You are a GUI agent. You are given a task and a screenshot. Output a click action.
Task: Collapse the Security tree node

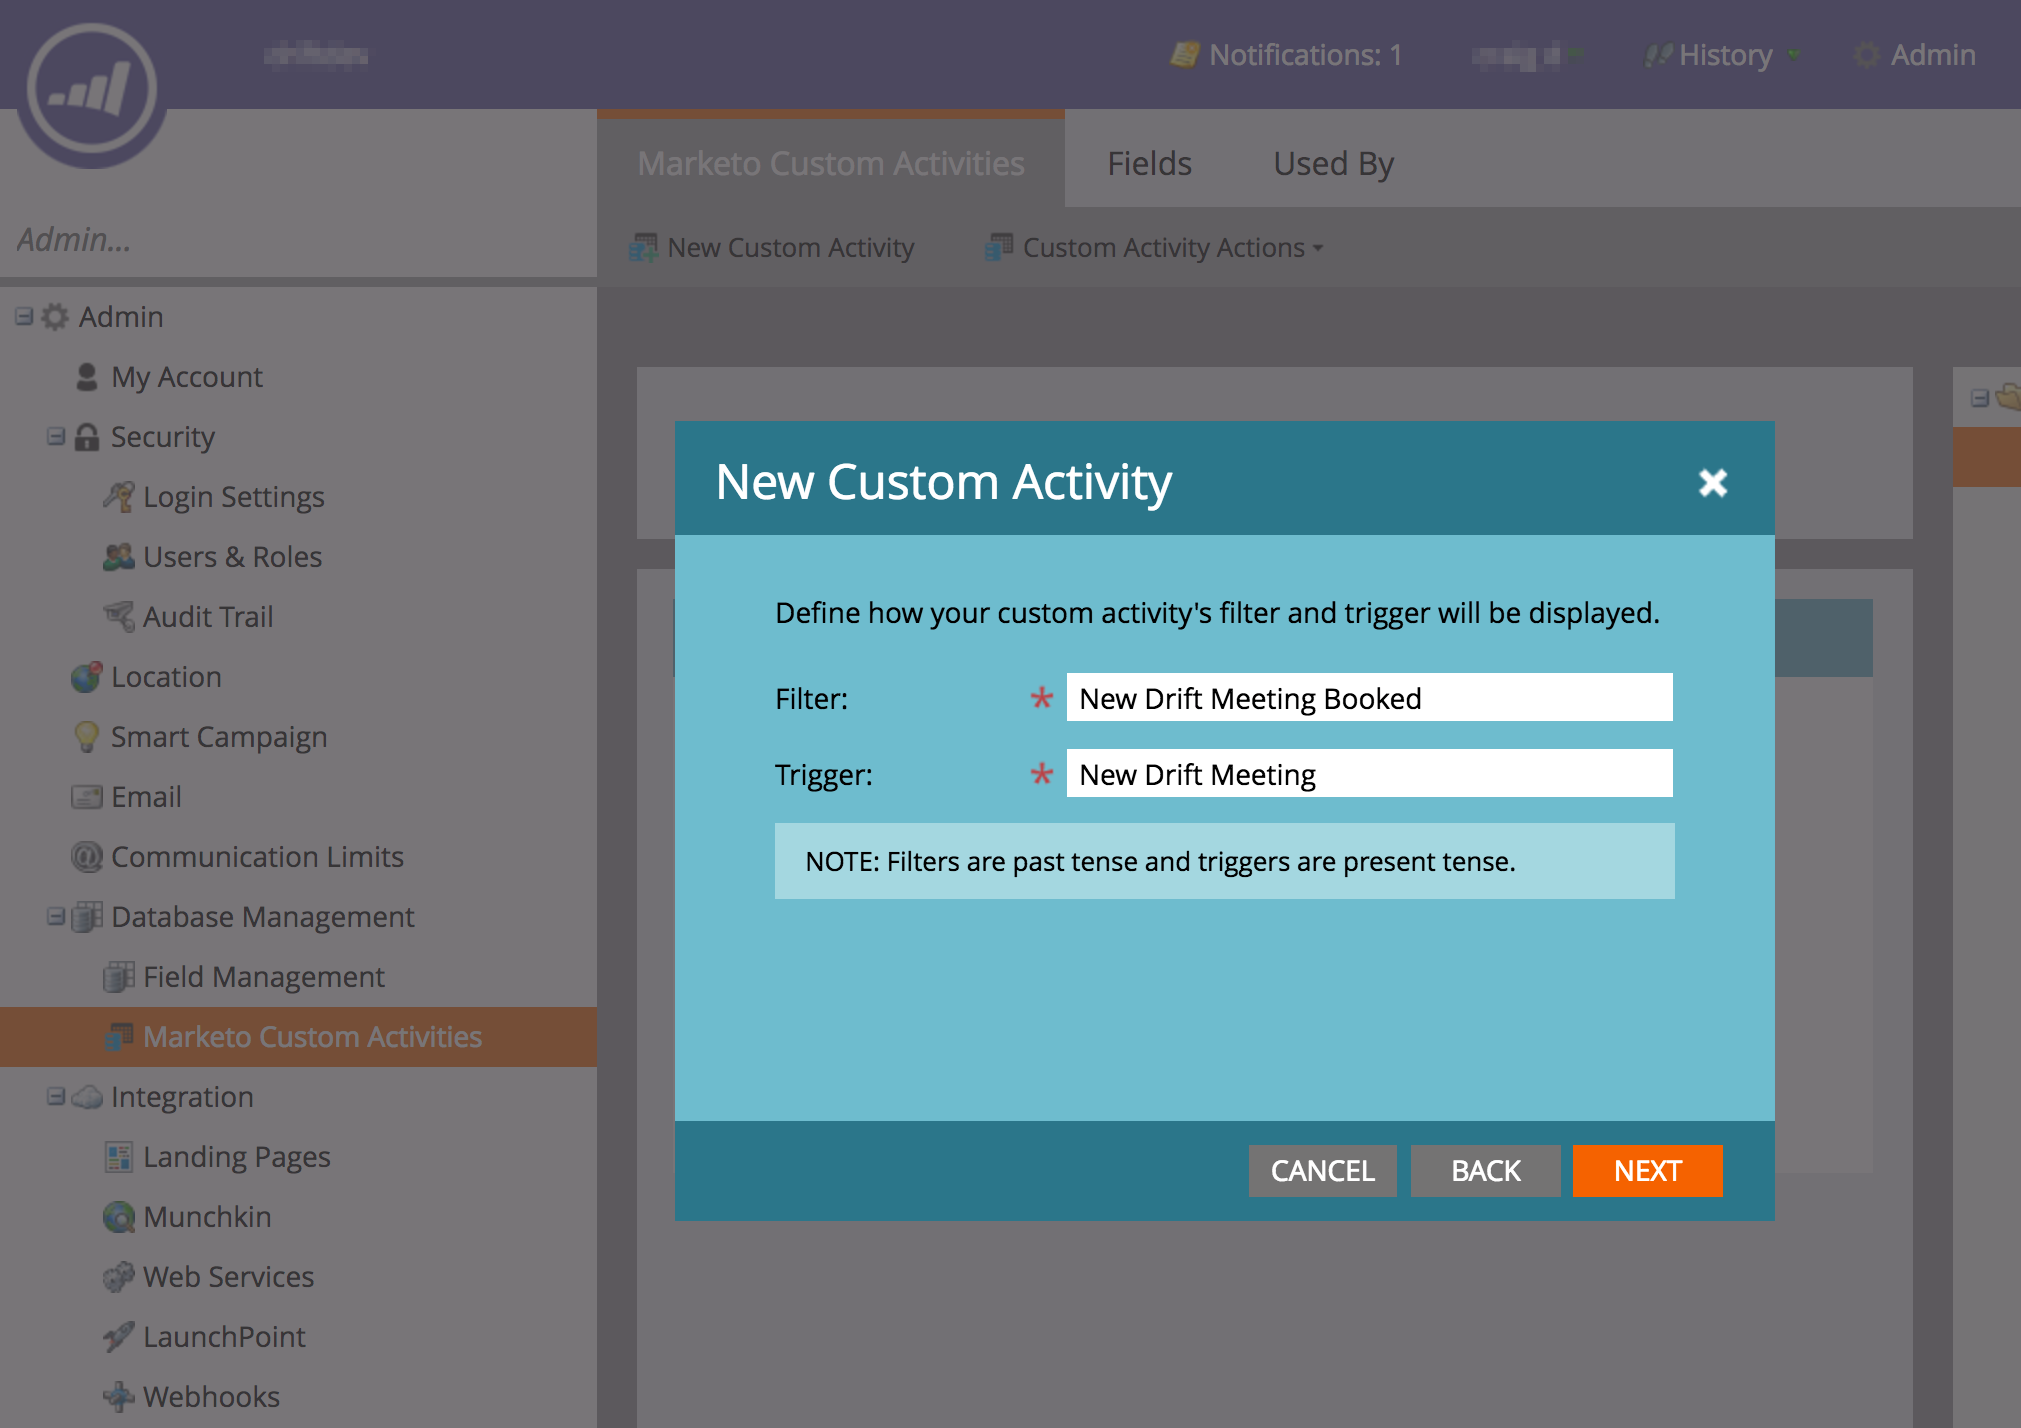click(56, 437)
